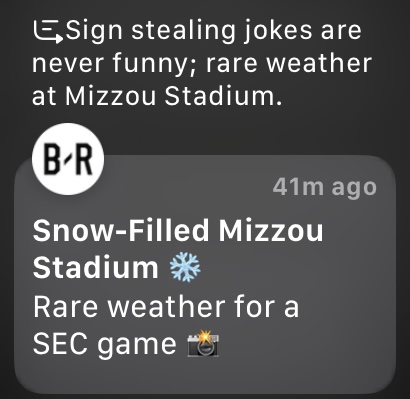Viewport: 410px width, 399px height.
Task: Tap the notification summary icon
Action: tap(48, 32)
